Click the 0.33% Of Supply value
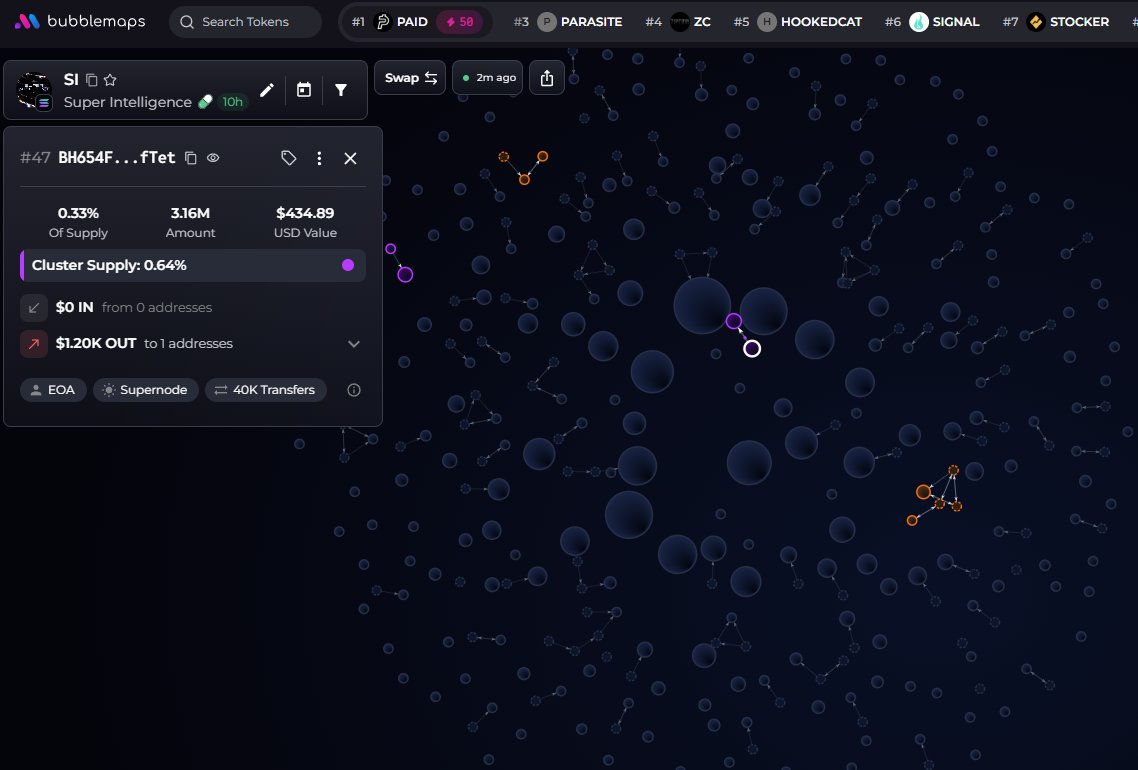The image size is (1138, 770). 78,213
